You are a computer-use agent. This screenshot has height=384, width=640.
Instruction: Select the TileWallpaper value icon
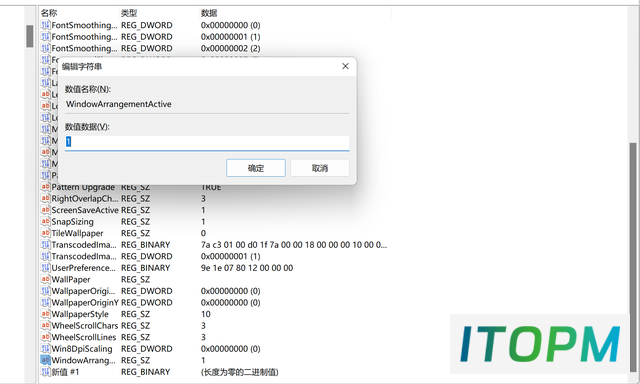[x=45, y=233]
